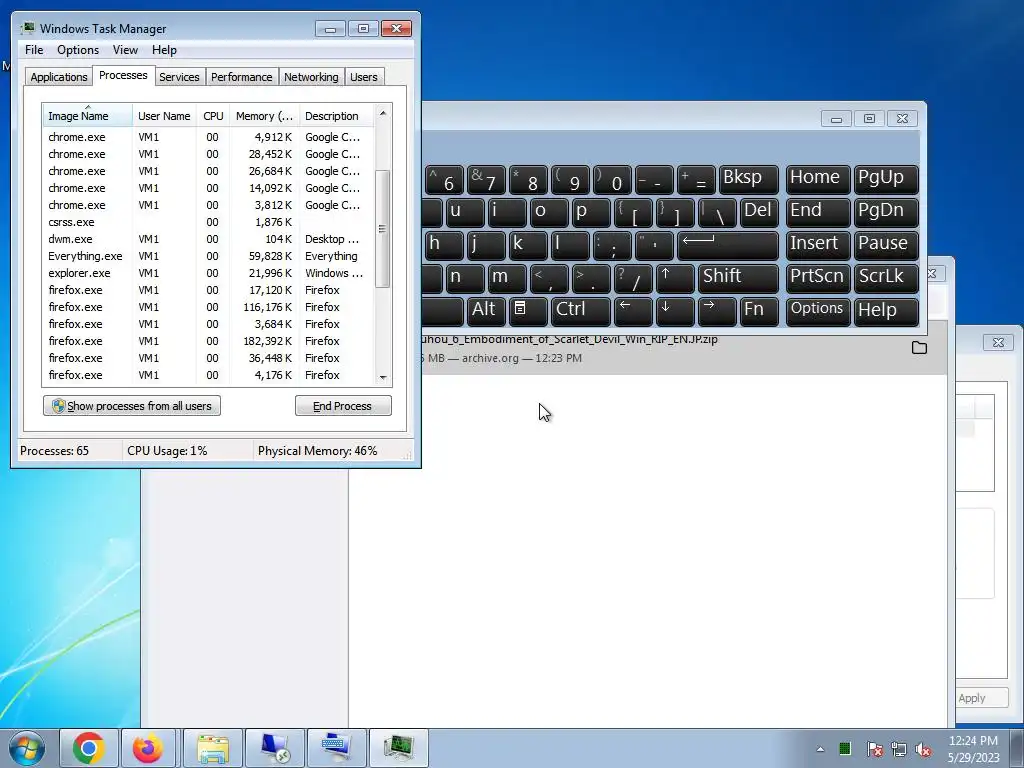Open Firefox from the taskbar
This screenshot has width=1024, height=768.
pyautogui.click(x=148, y=748)
